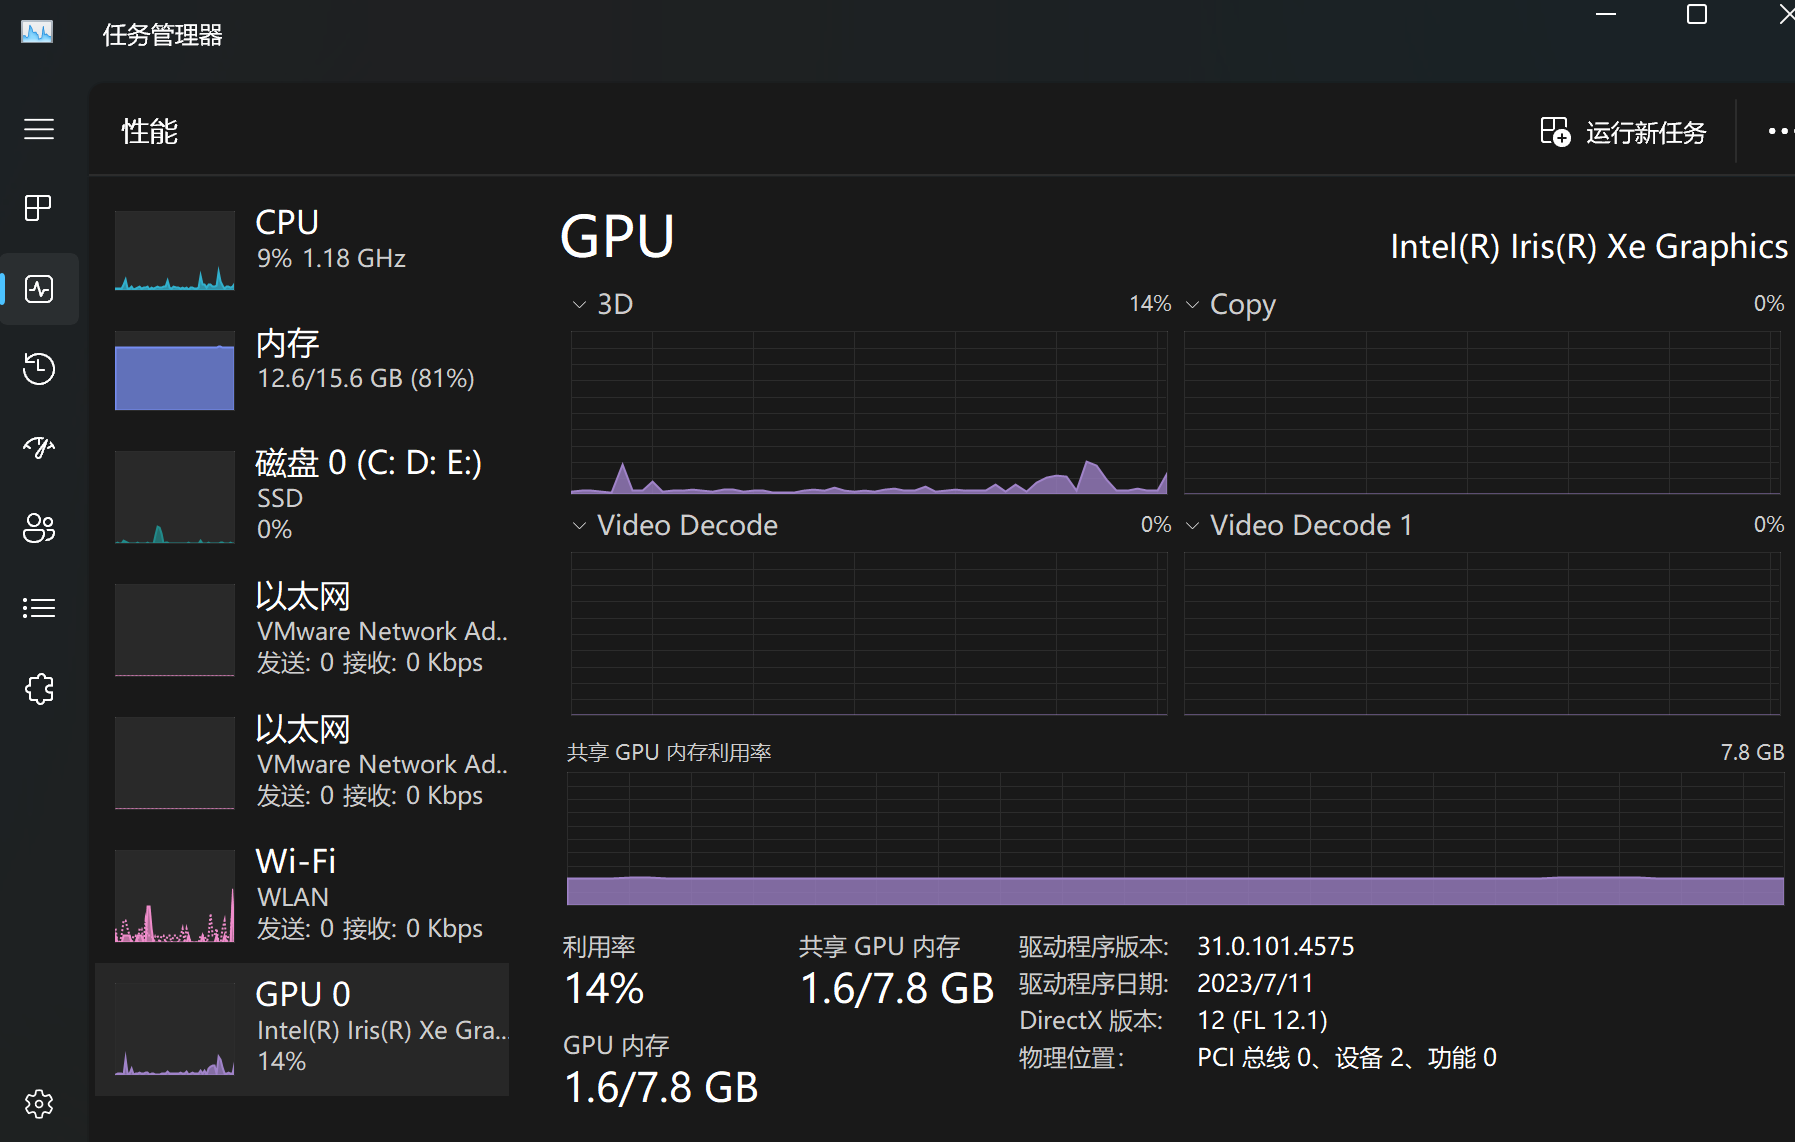Open Task Manager settings gear
The height and width of the screenshot is (1142, 1795).
coord(39,1104)
